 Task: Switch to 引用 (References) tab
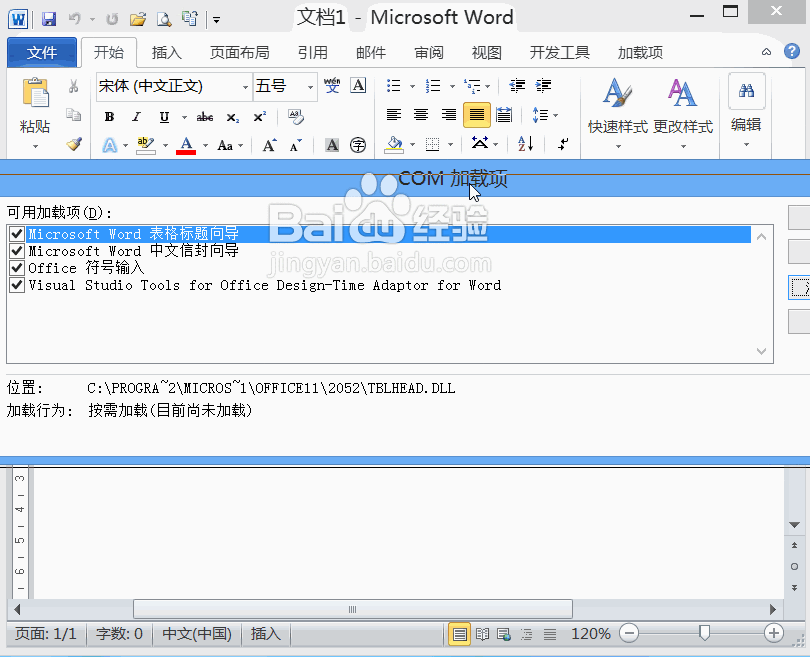point(313,52)
